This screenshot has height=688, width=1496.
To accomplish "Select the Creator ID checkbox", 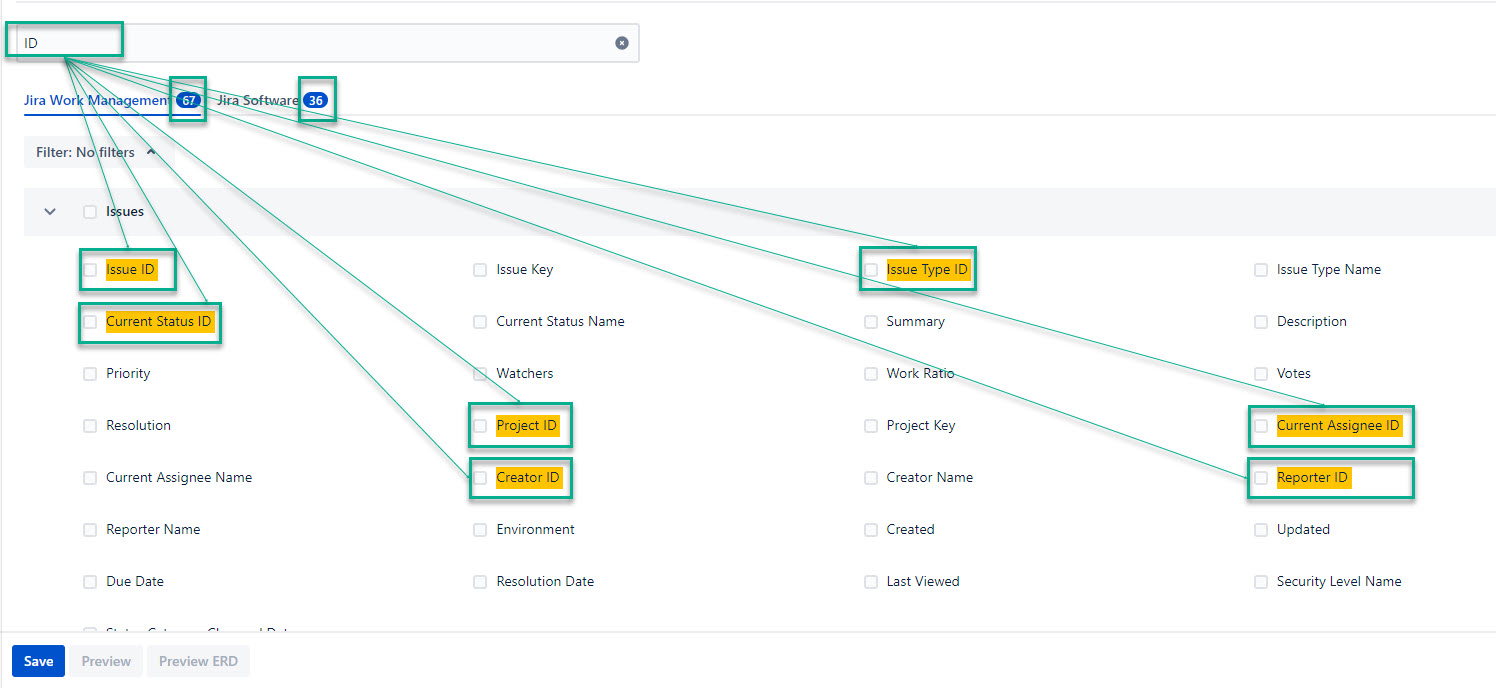I will (480, 478).
